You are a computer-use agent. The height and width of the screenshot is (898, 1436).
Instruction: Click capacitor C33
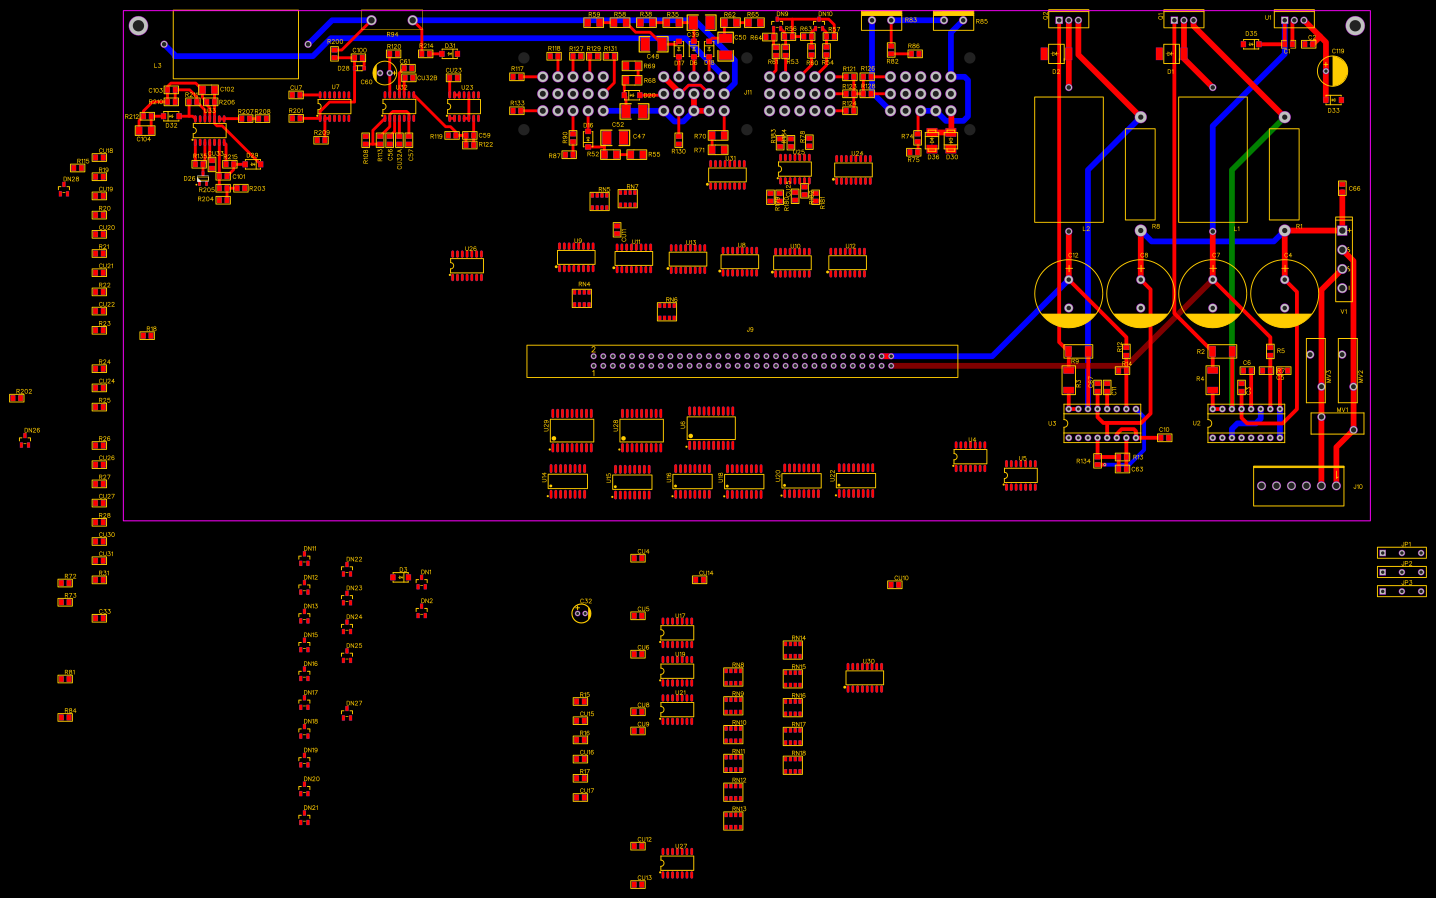click(x=99, y=618)
